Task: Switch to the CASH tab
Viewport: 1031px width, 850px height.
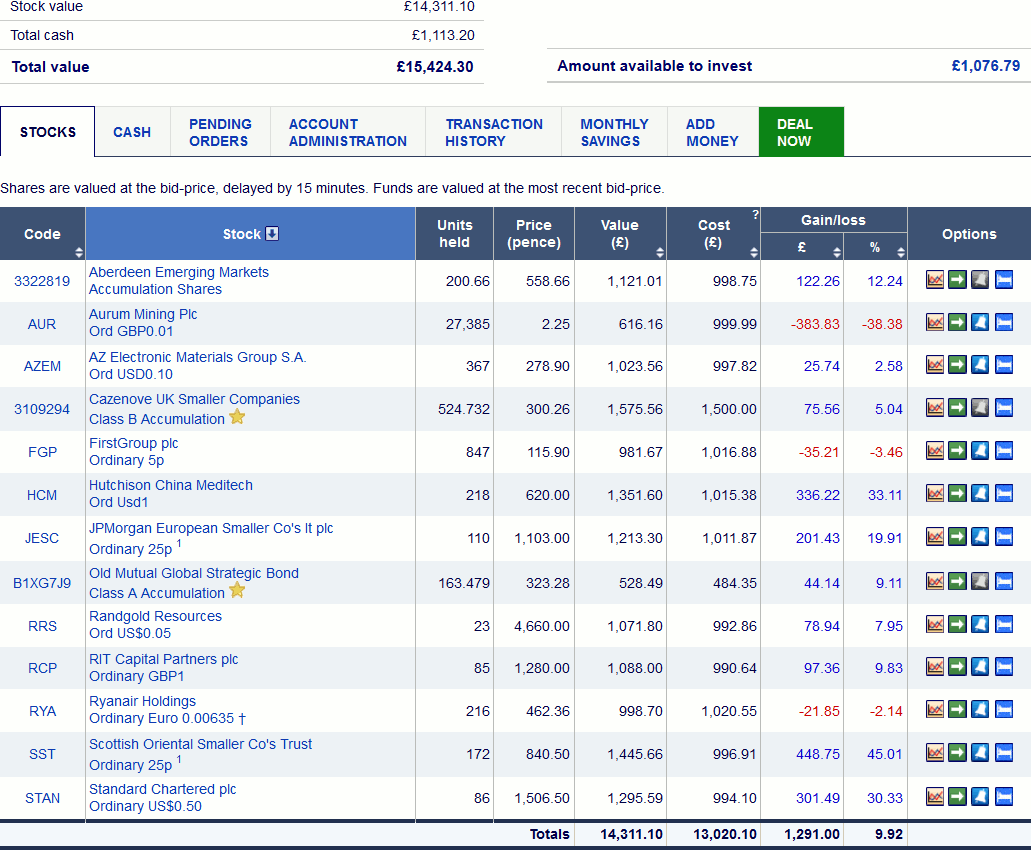Action: tap(132, 132)
